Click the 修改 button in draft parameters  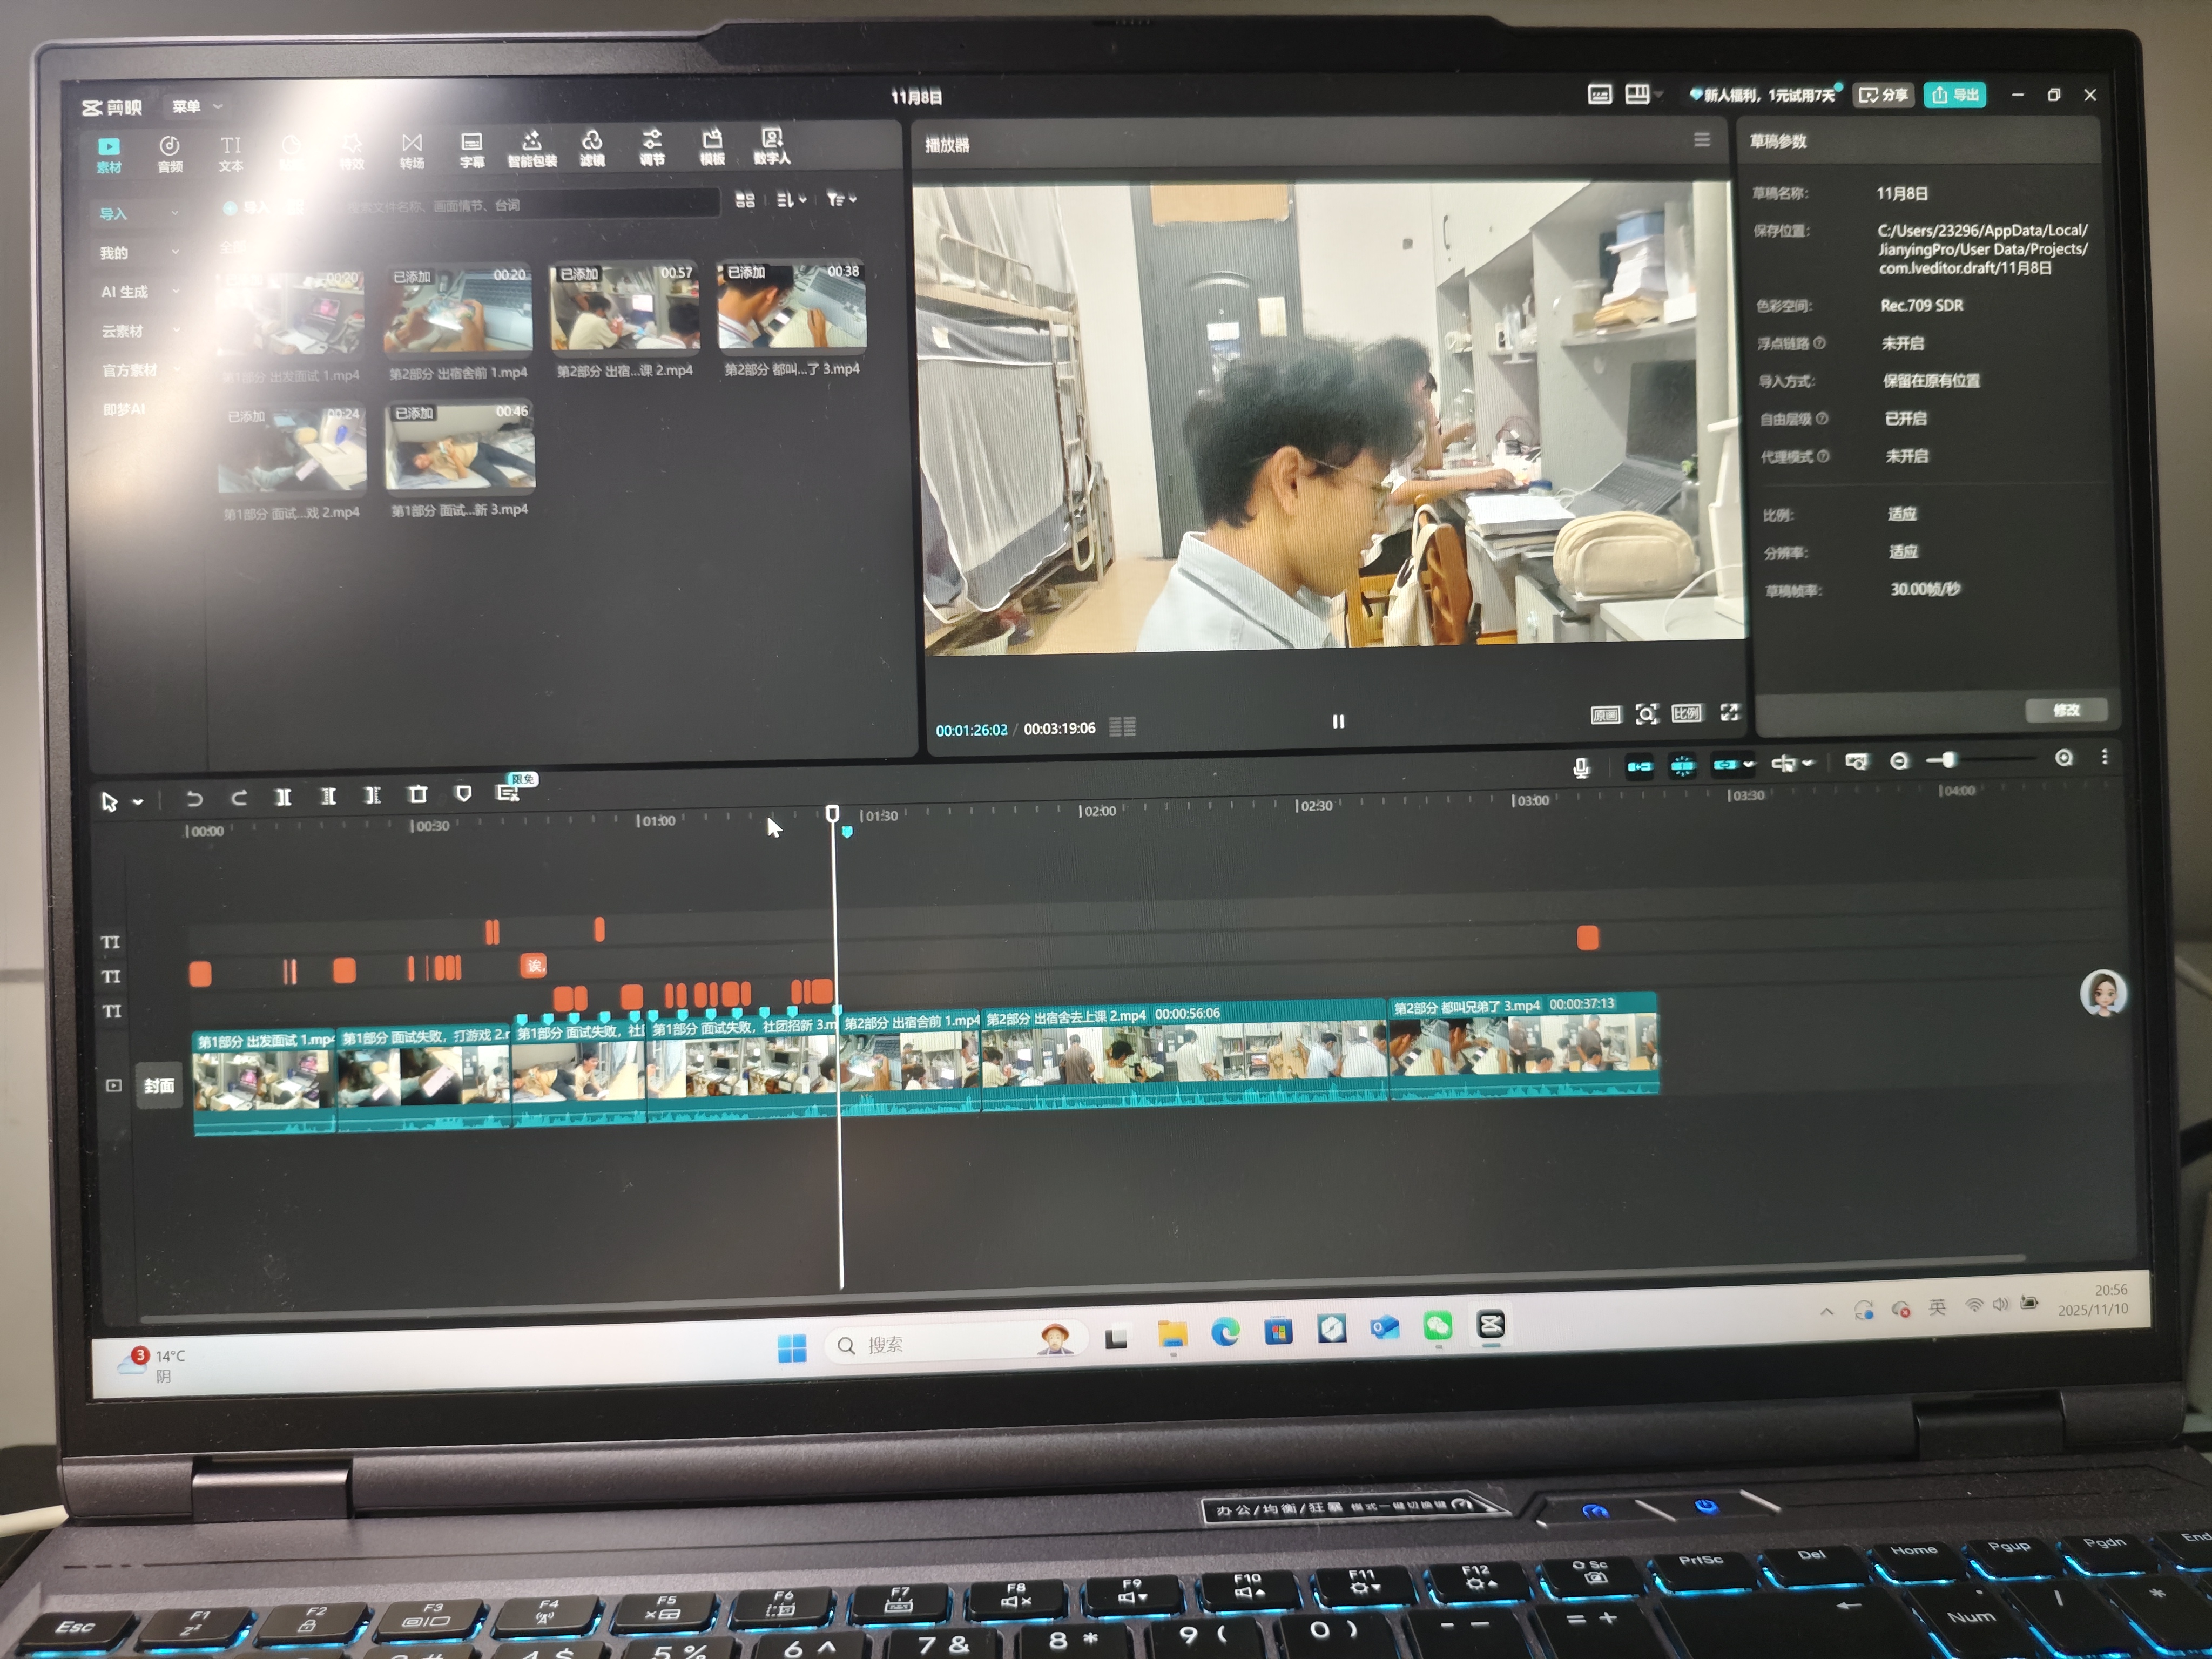point(2066,710)
